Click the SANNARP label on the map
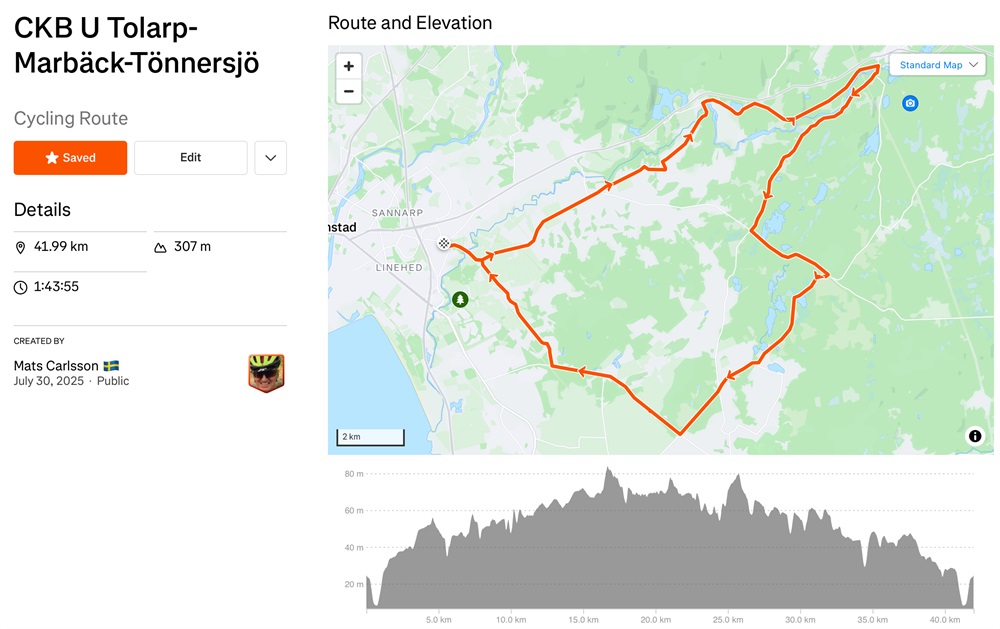Screen dimensions: 1000x629 pos(397,213)
